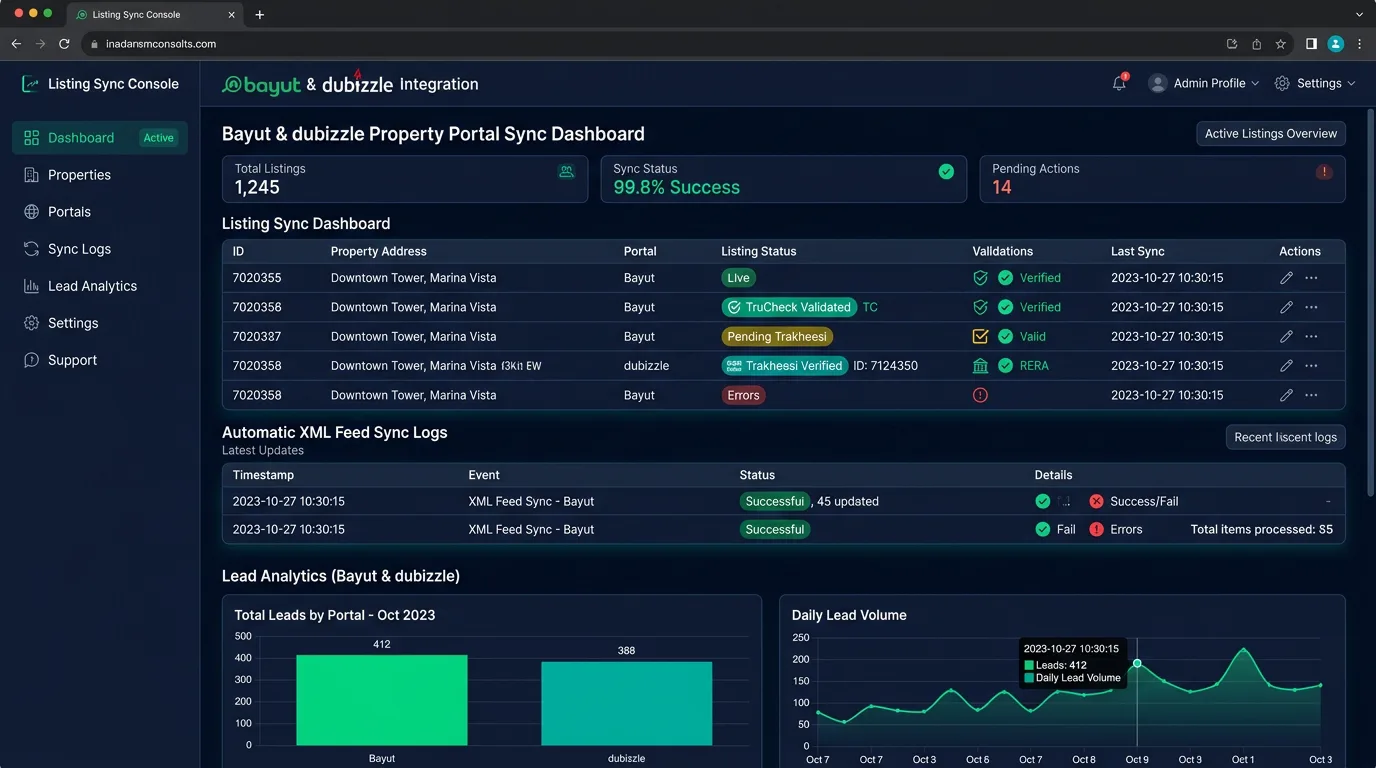
Task: Open more actions for the Errors row
Action: (1311, 395)
